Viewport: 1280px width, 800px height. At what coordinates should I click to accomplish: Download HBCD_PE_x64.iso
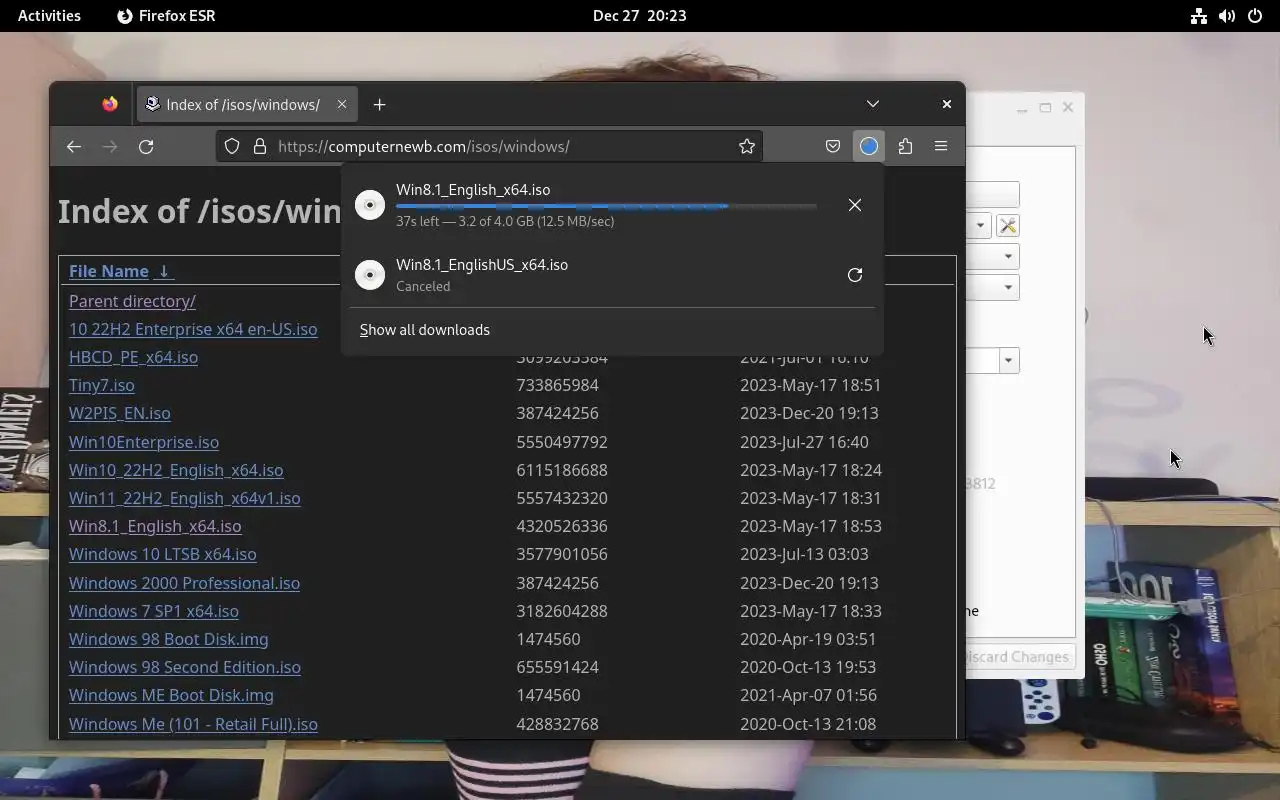click(133, 357)
